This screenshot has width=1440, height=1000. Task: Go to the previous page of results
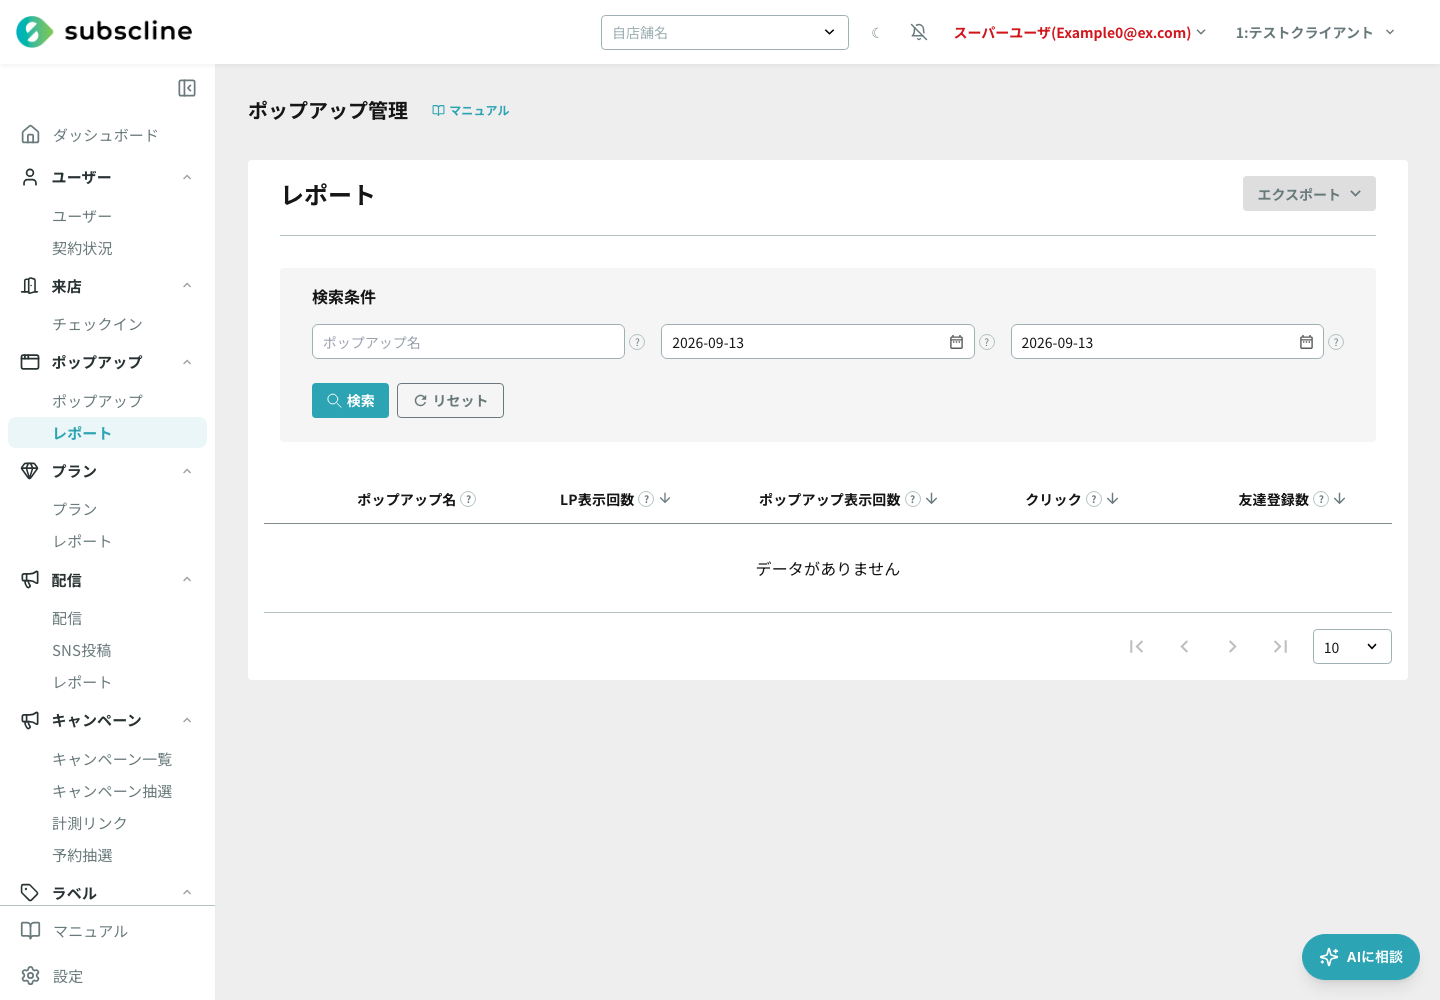pyautogui.click(x=1184, y=647)
